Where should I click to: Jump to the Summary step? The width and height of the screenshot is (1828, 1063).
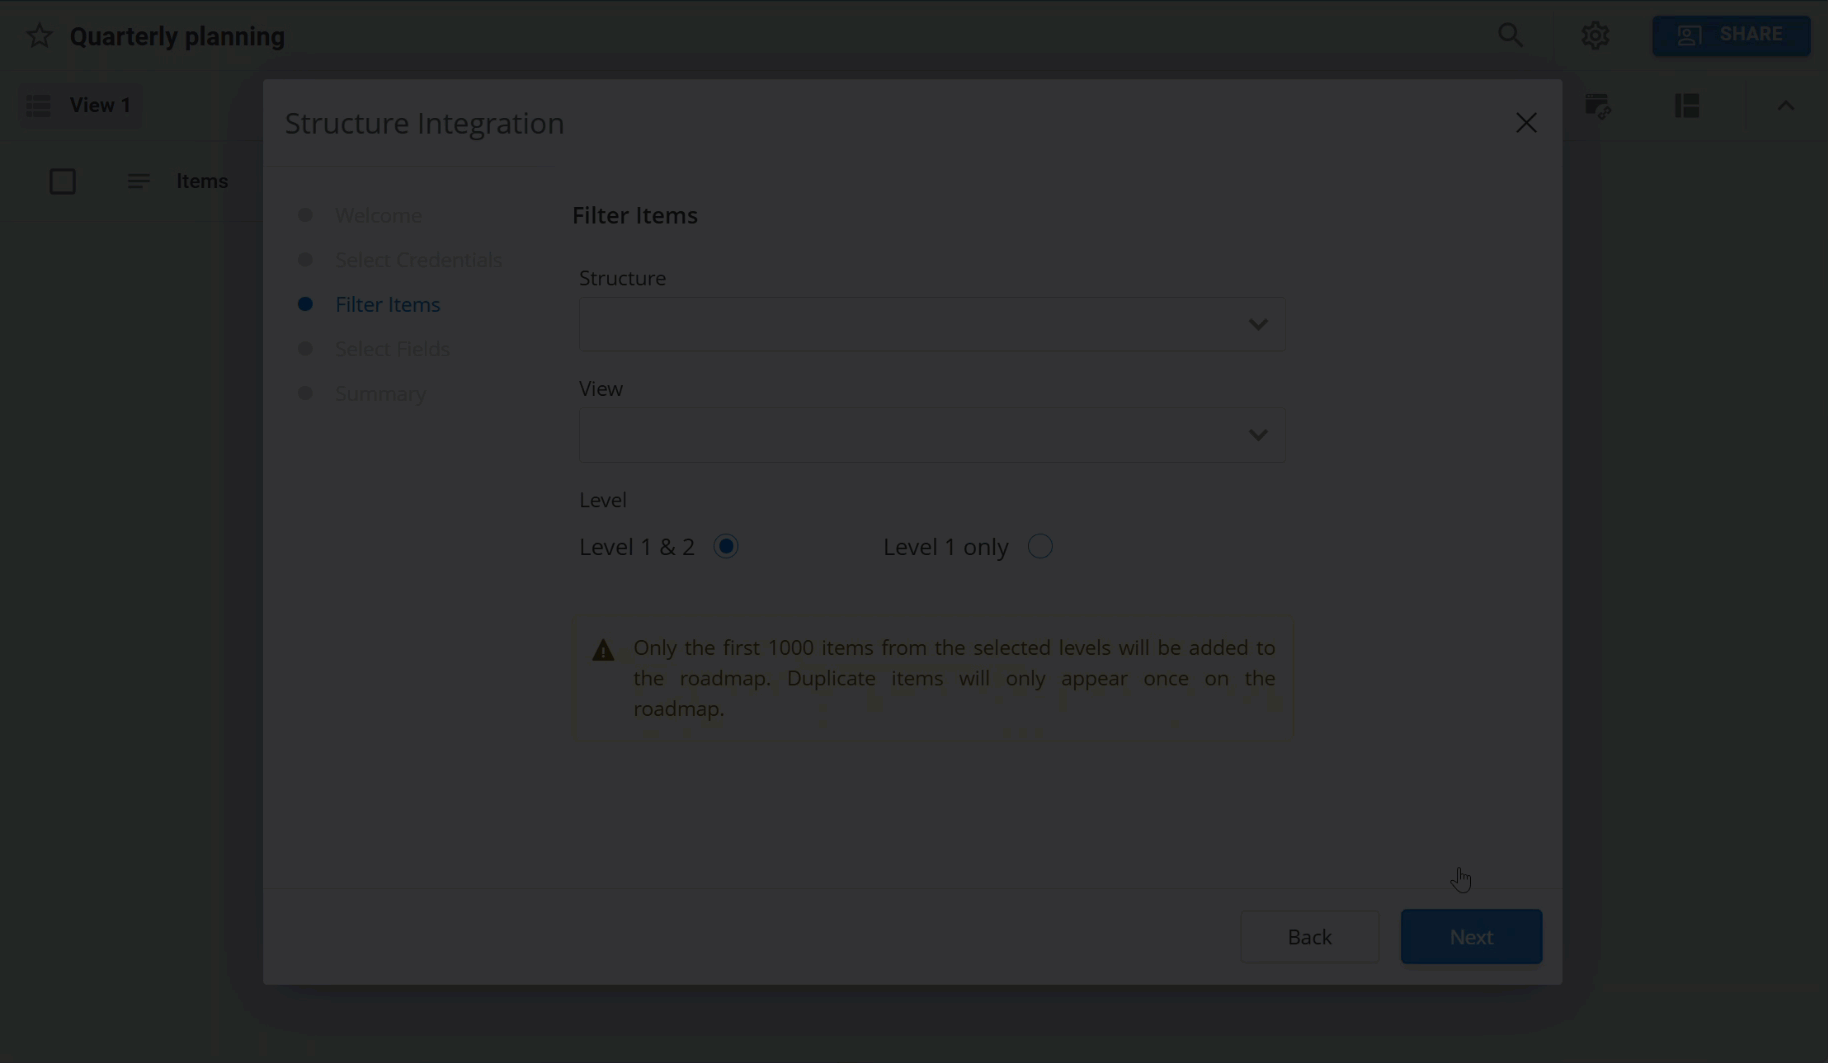(380, 394)
